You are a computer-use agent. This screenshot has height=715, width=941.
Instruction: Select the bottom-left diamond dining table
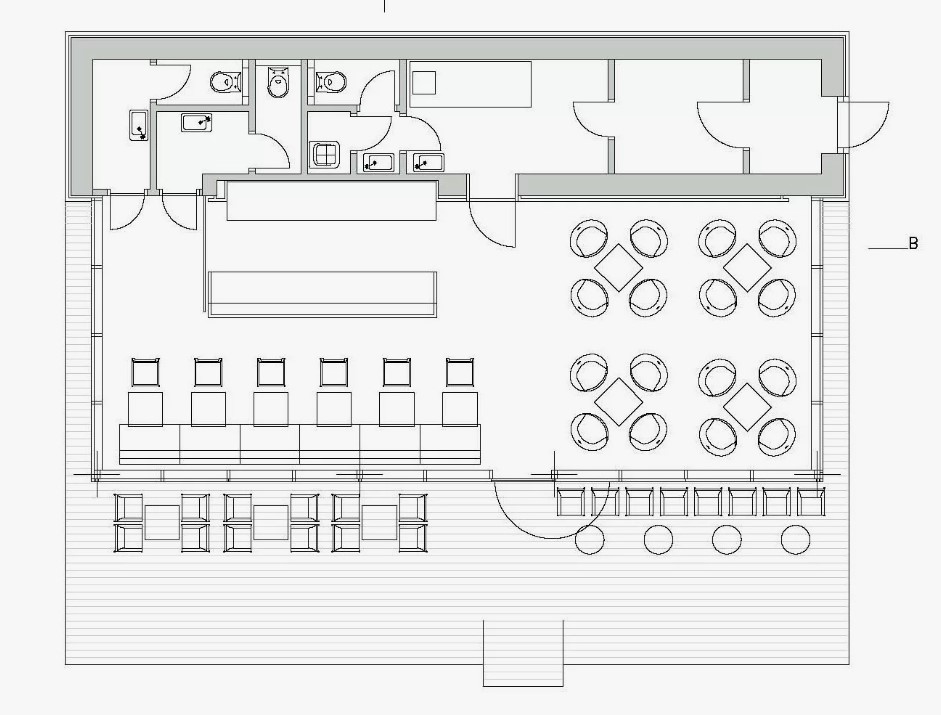619,405
